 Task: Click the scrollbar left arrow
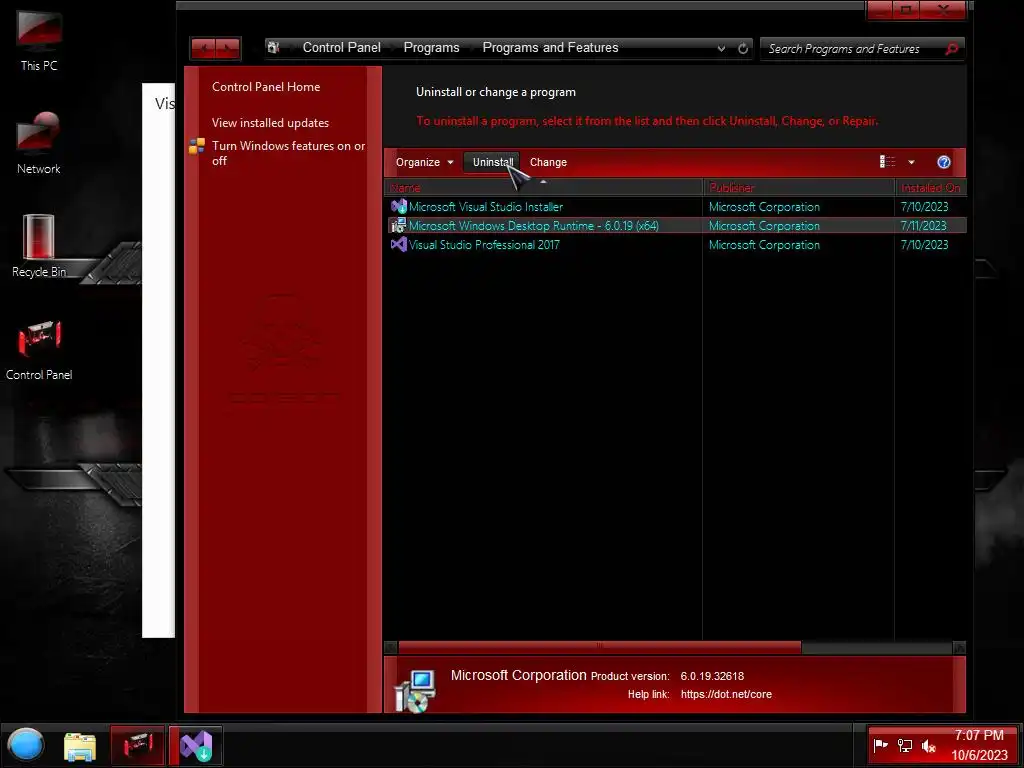(391, 647)
